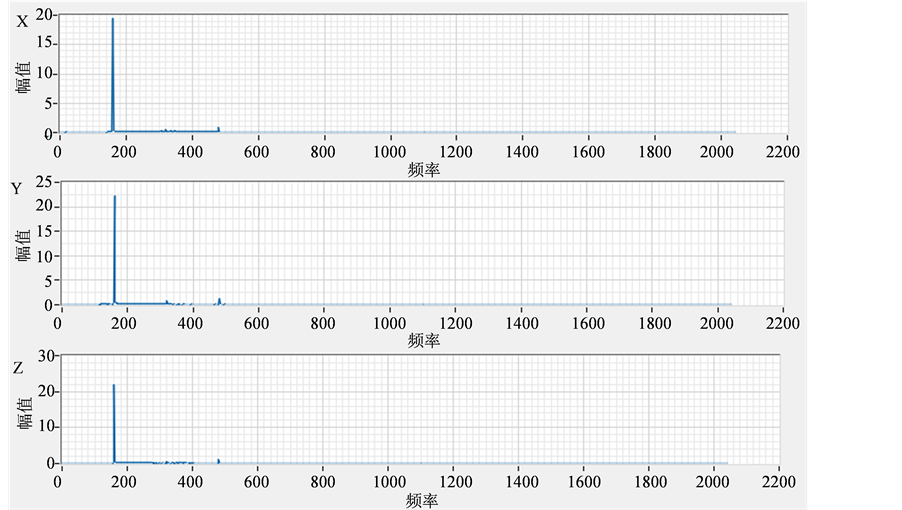Viewport: 902px width, 510px height.
Task: Click the small peak near 480 in Y chart
Action: tap(219, 299)
